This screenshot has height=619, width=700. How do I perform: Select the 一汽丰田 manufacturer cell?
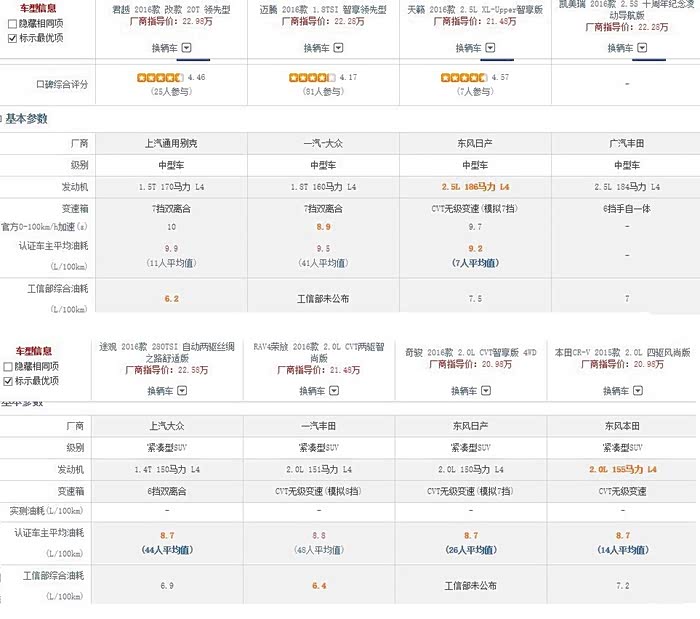pos(319,426)
